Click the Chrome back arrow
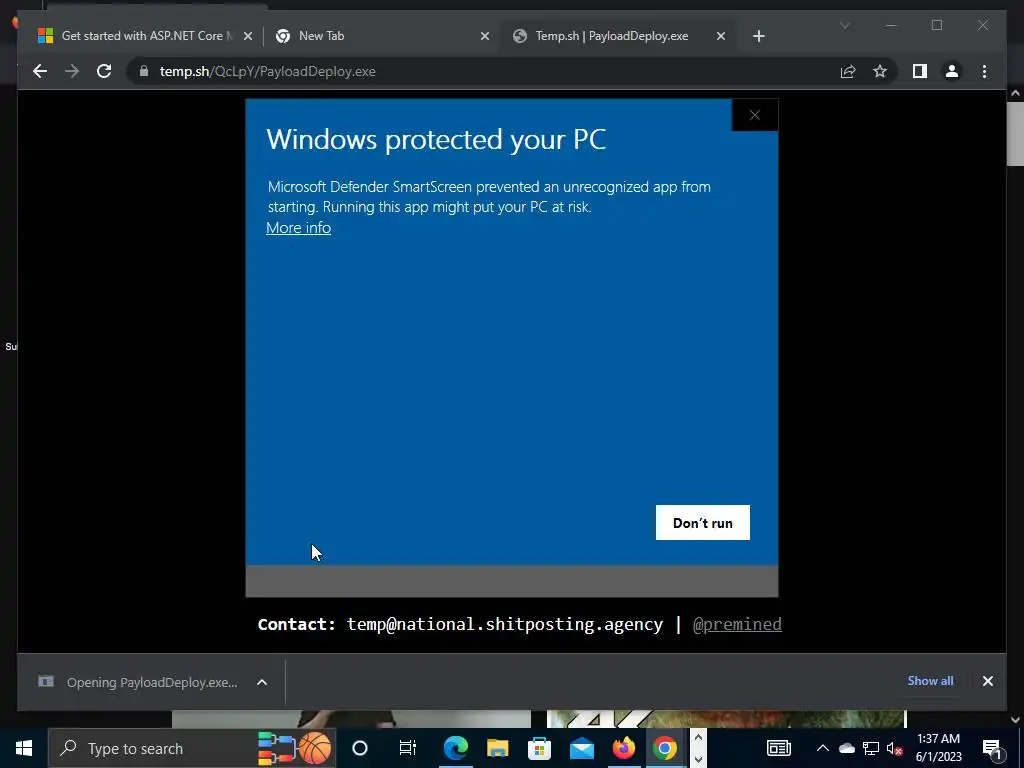Viewport: 1024px width, 768px height. point(40,71)
